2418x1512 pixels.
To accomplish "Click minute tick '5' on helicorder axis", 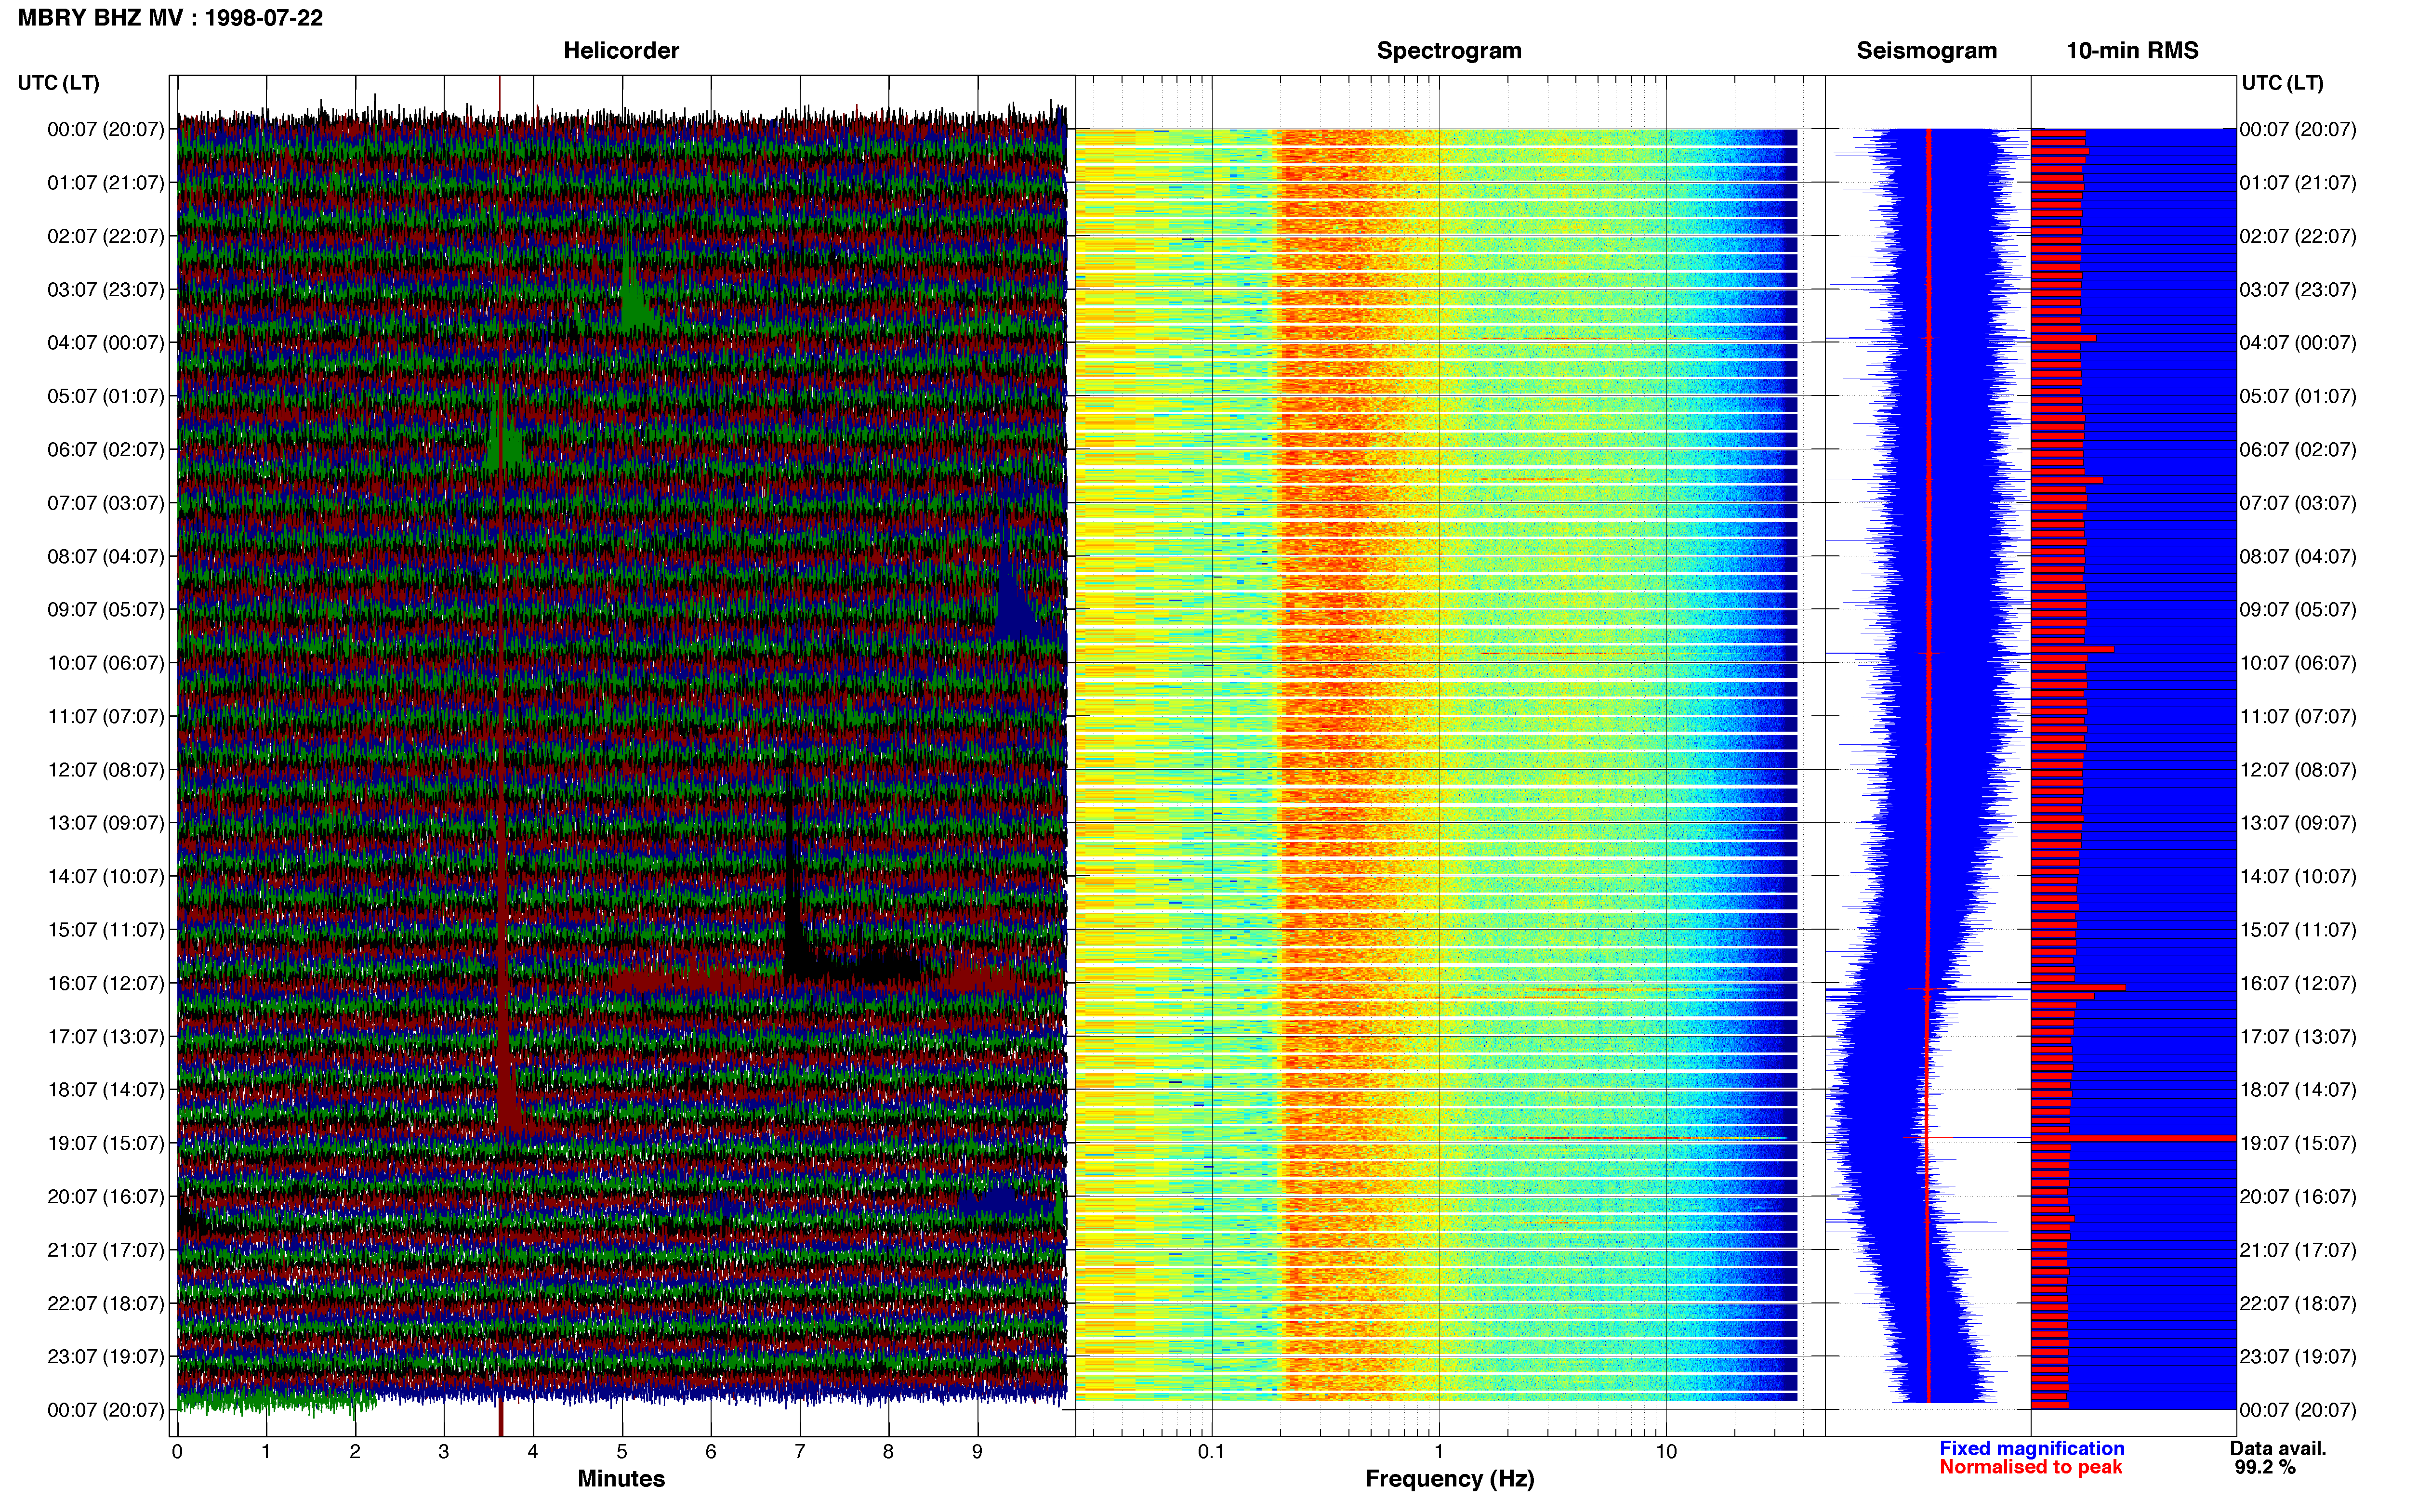I will (621, 1452).
